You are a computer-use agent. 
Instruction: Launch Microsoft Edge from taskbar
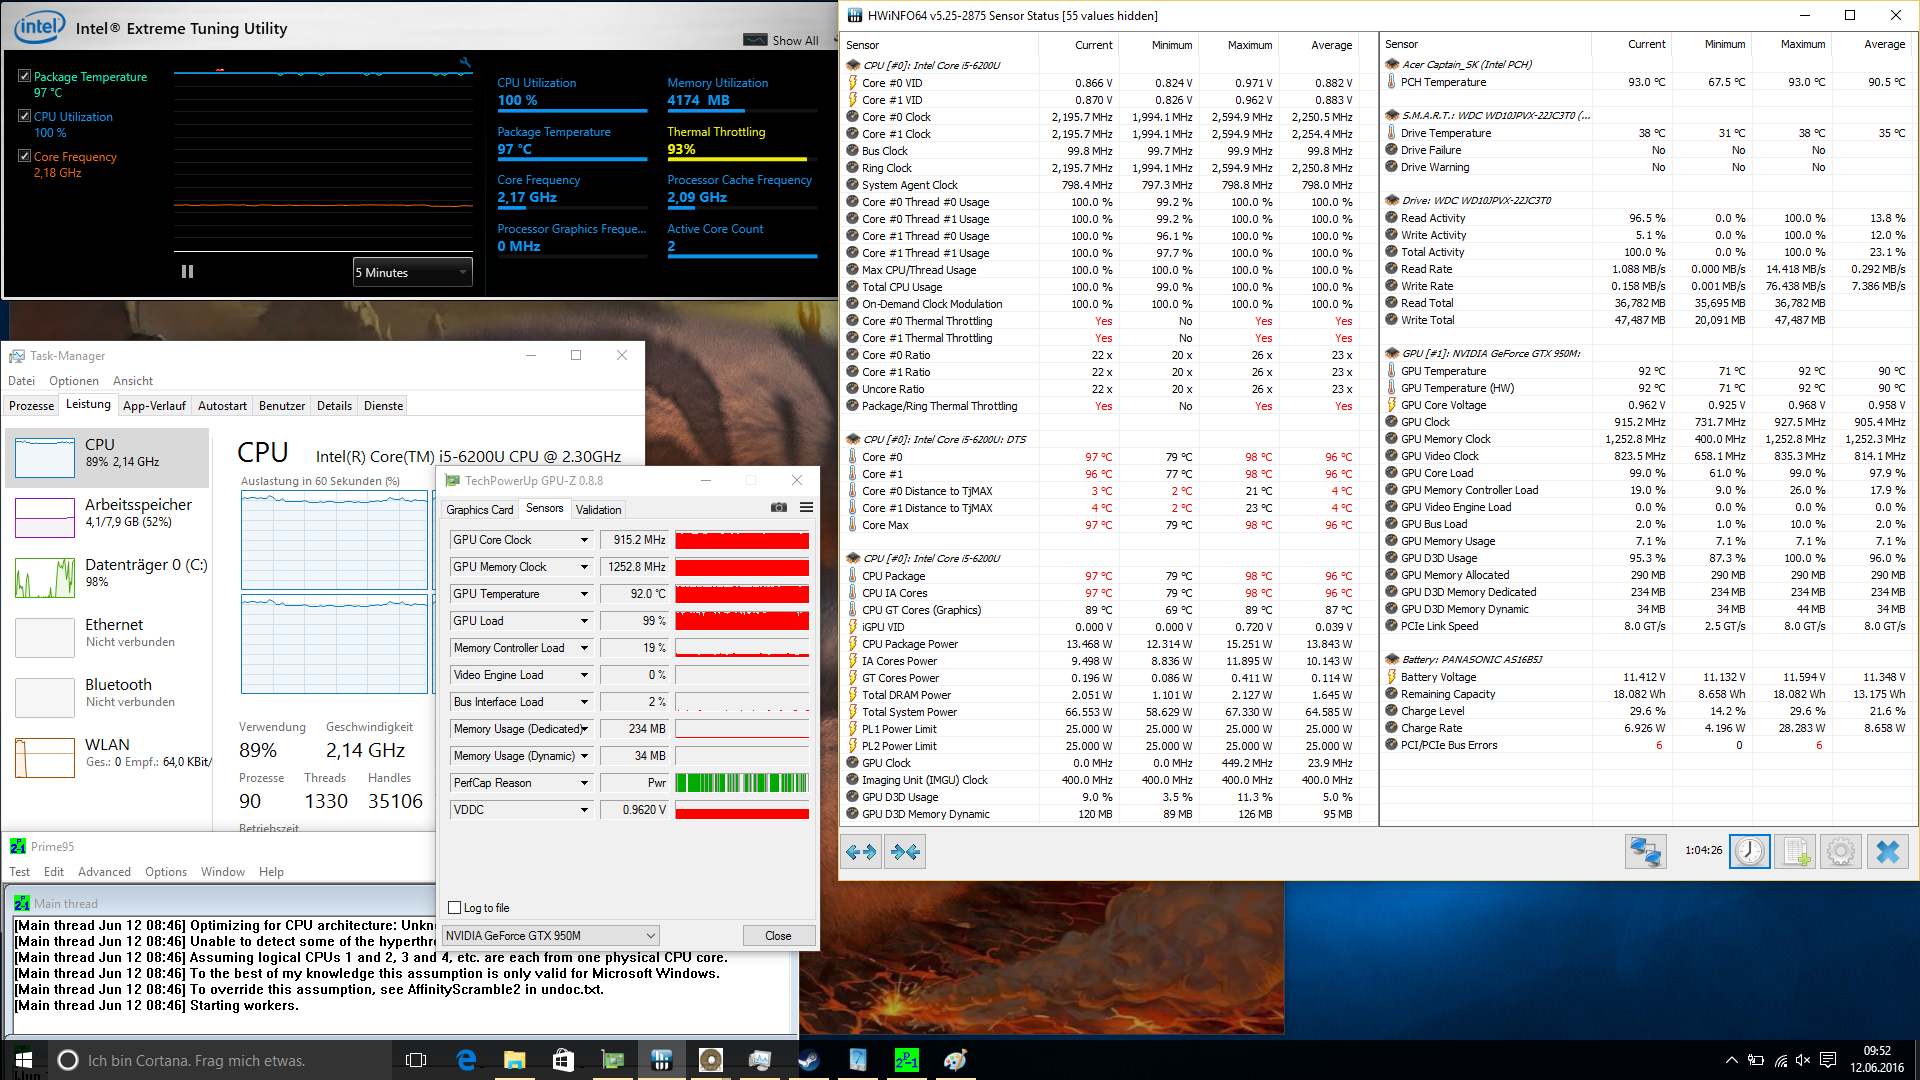pyautogui.click(x=466, y=1060)
